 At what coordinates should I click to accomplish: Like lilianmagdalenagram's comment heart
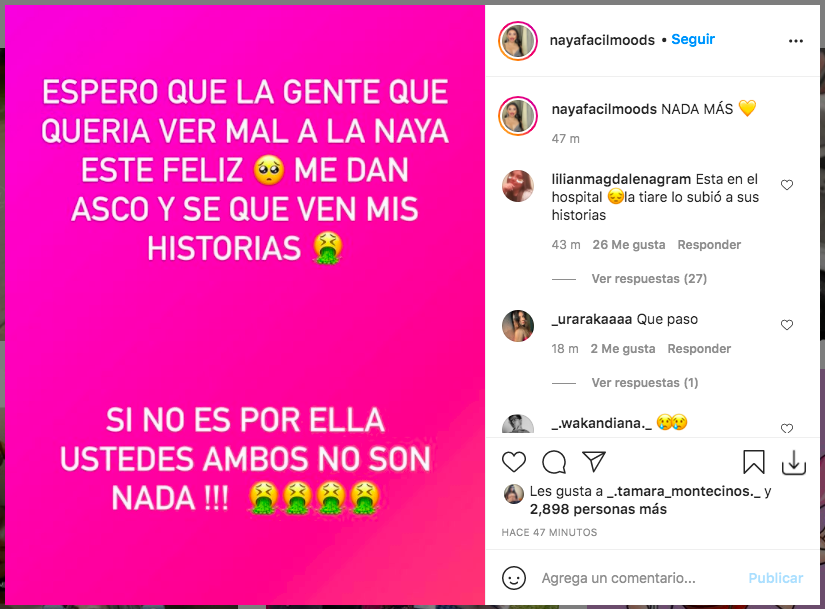coord(787,185)
